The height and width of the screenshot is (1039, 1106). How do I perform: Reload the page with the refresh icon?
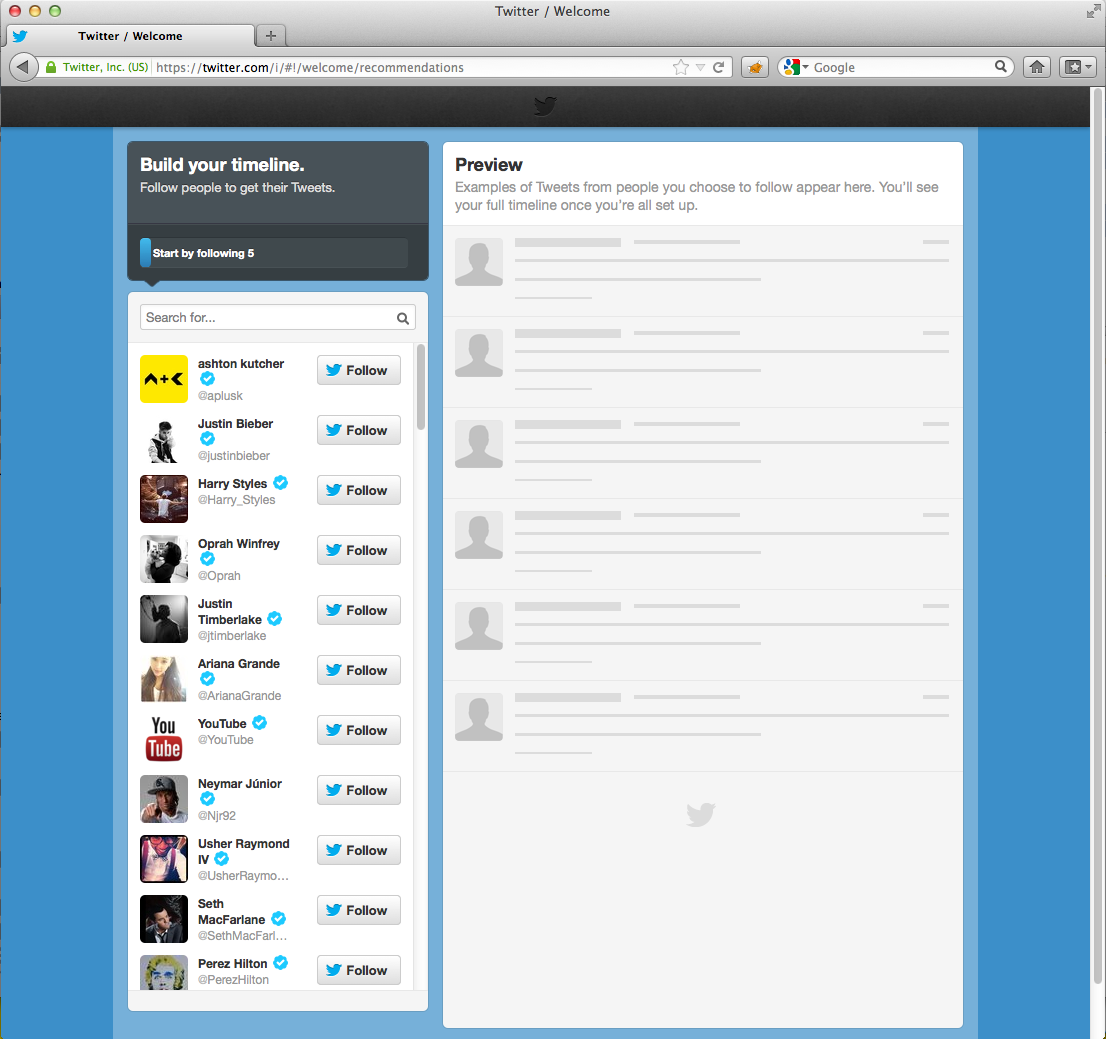tap(719, 67)
